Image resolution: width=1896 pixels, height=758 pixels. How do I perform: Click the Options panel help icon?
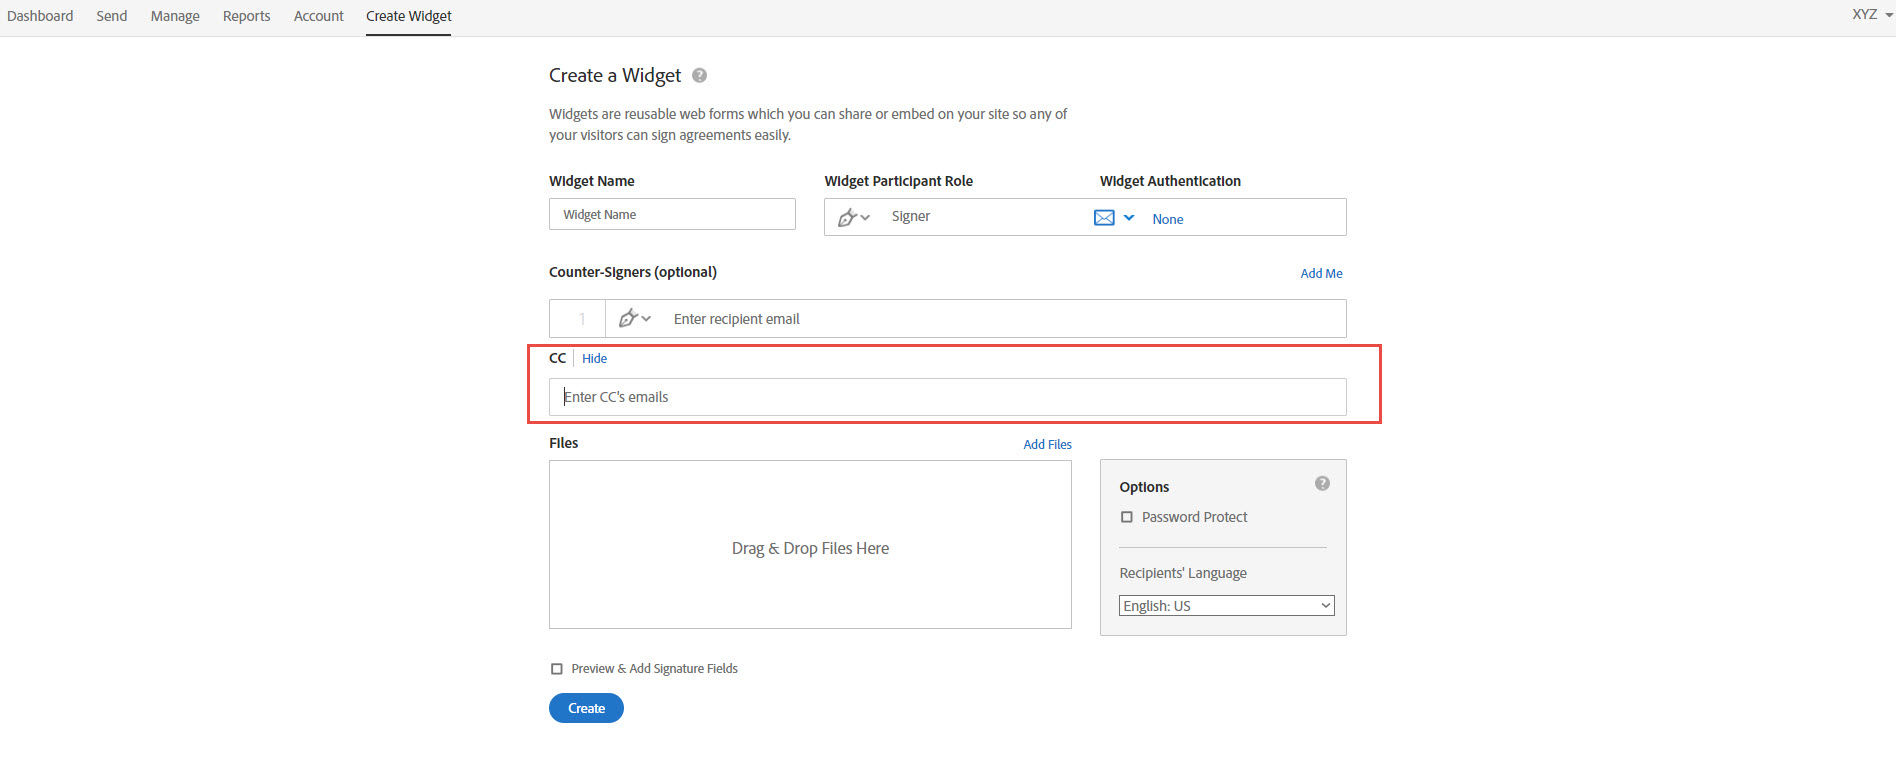[1322, 483]
